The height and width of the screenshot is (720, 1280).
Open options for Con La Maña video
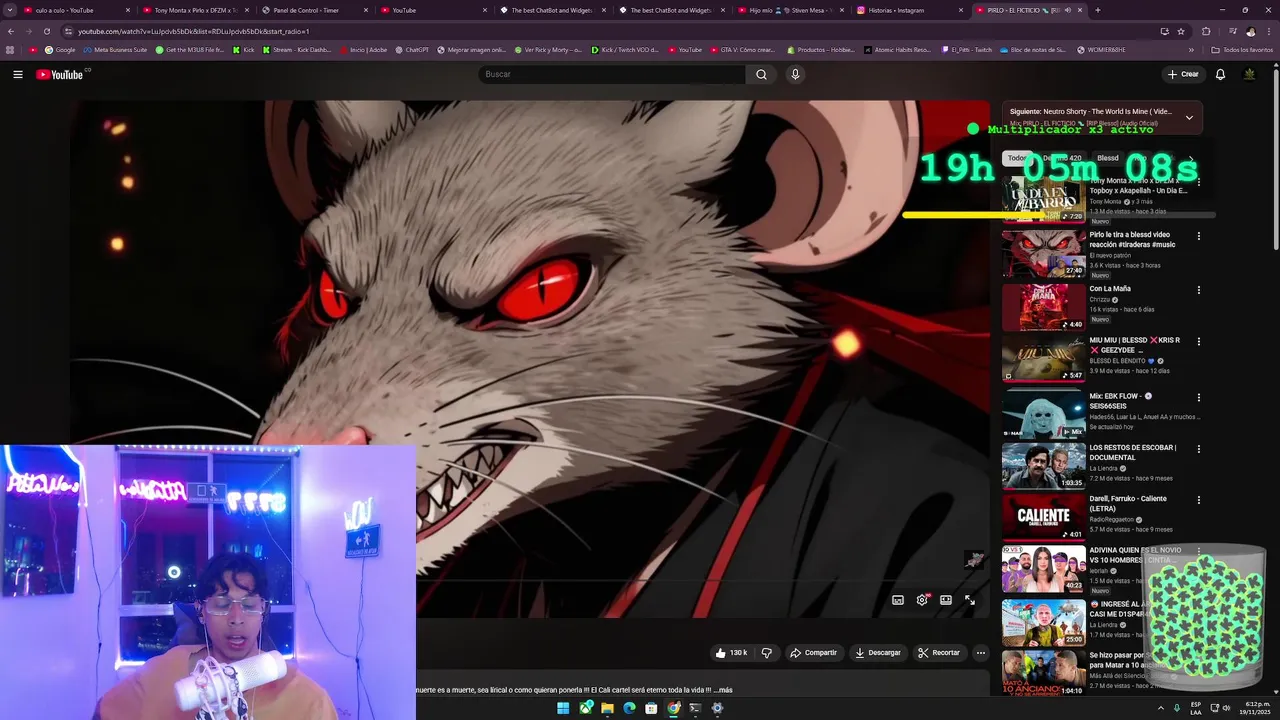click(x=1198, y=290)
